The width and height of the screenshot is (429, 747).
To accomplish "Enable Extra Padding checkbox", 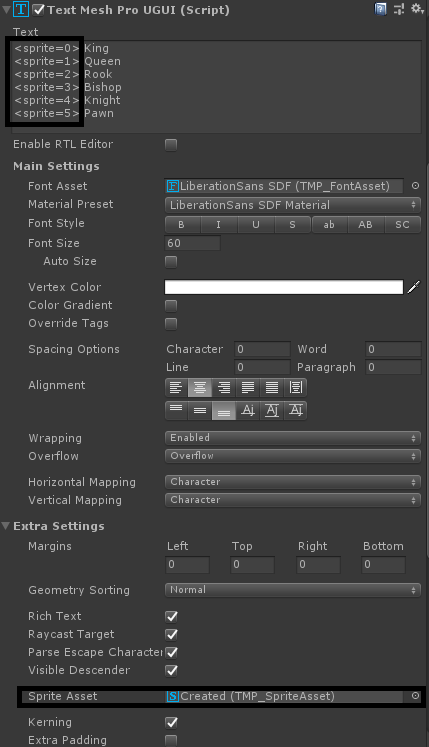I will 171,740.
